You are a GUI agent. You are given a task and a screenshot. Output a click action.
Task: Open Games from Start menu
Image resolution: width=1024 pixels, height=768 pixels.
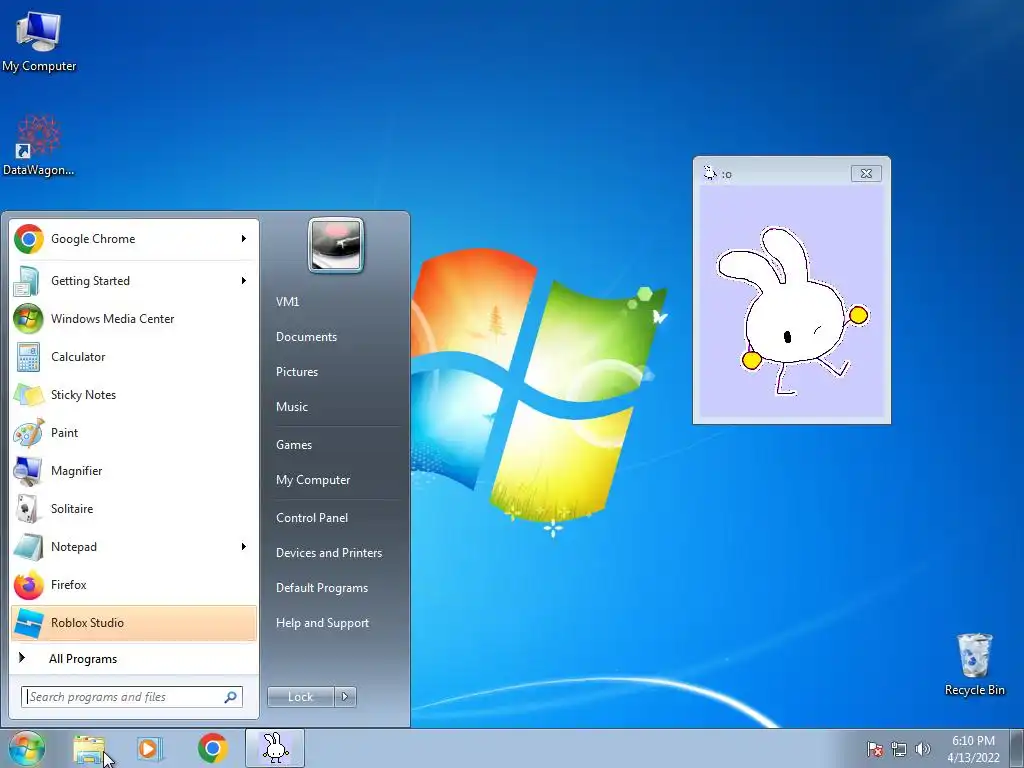294,445
